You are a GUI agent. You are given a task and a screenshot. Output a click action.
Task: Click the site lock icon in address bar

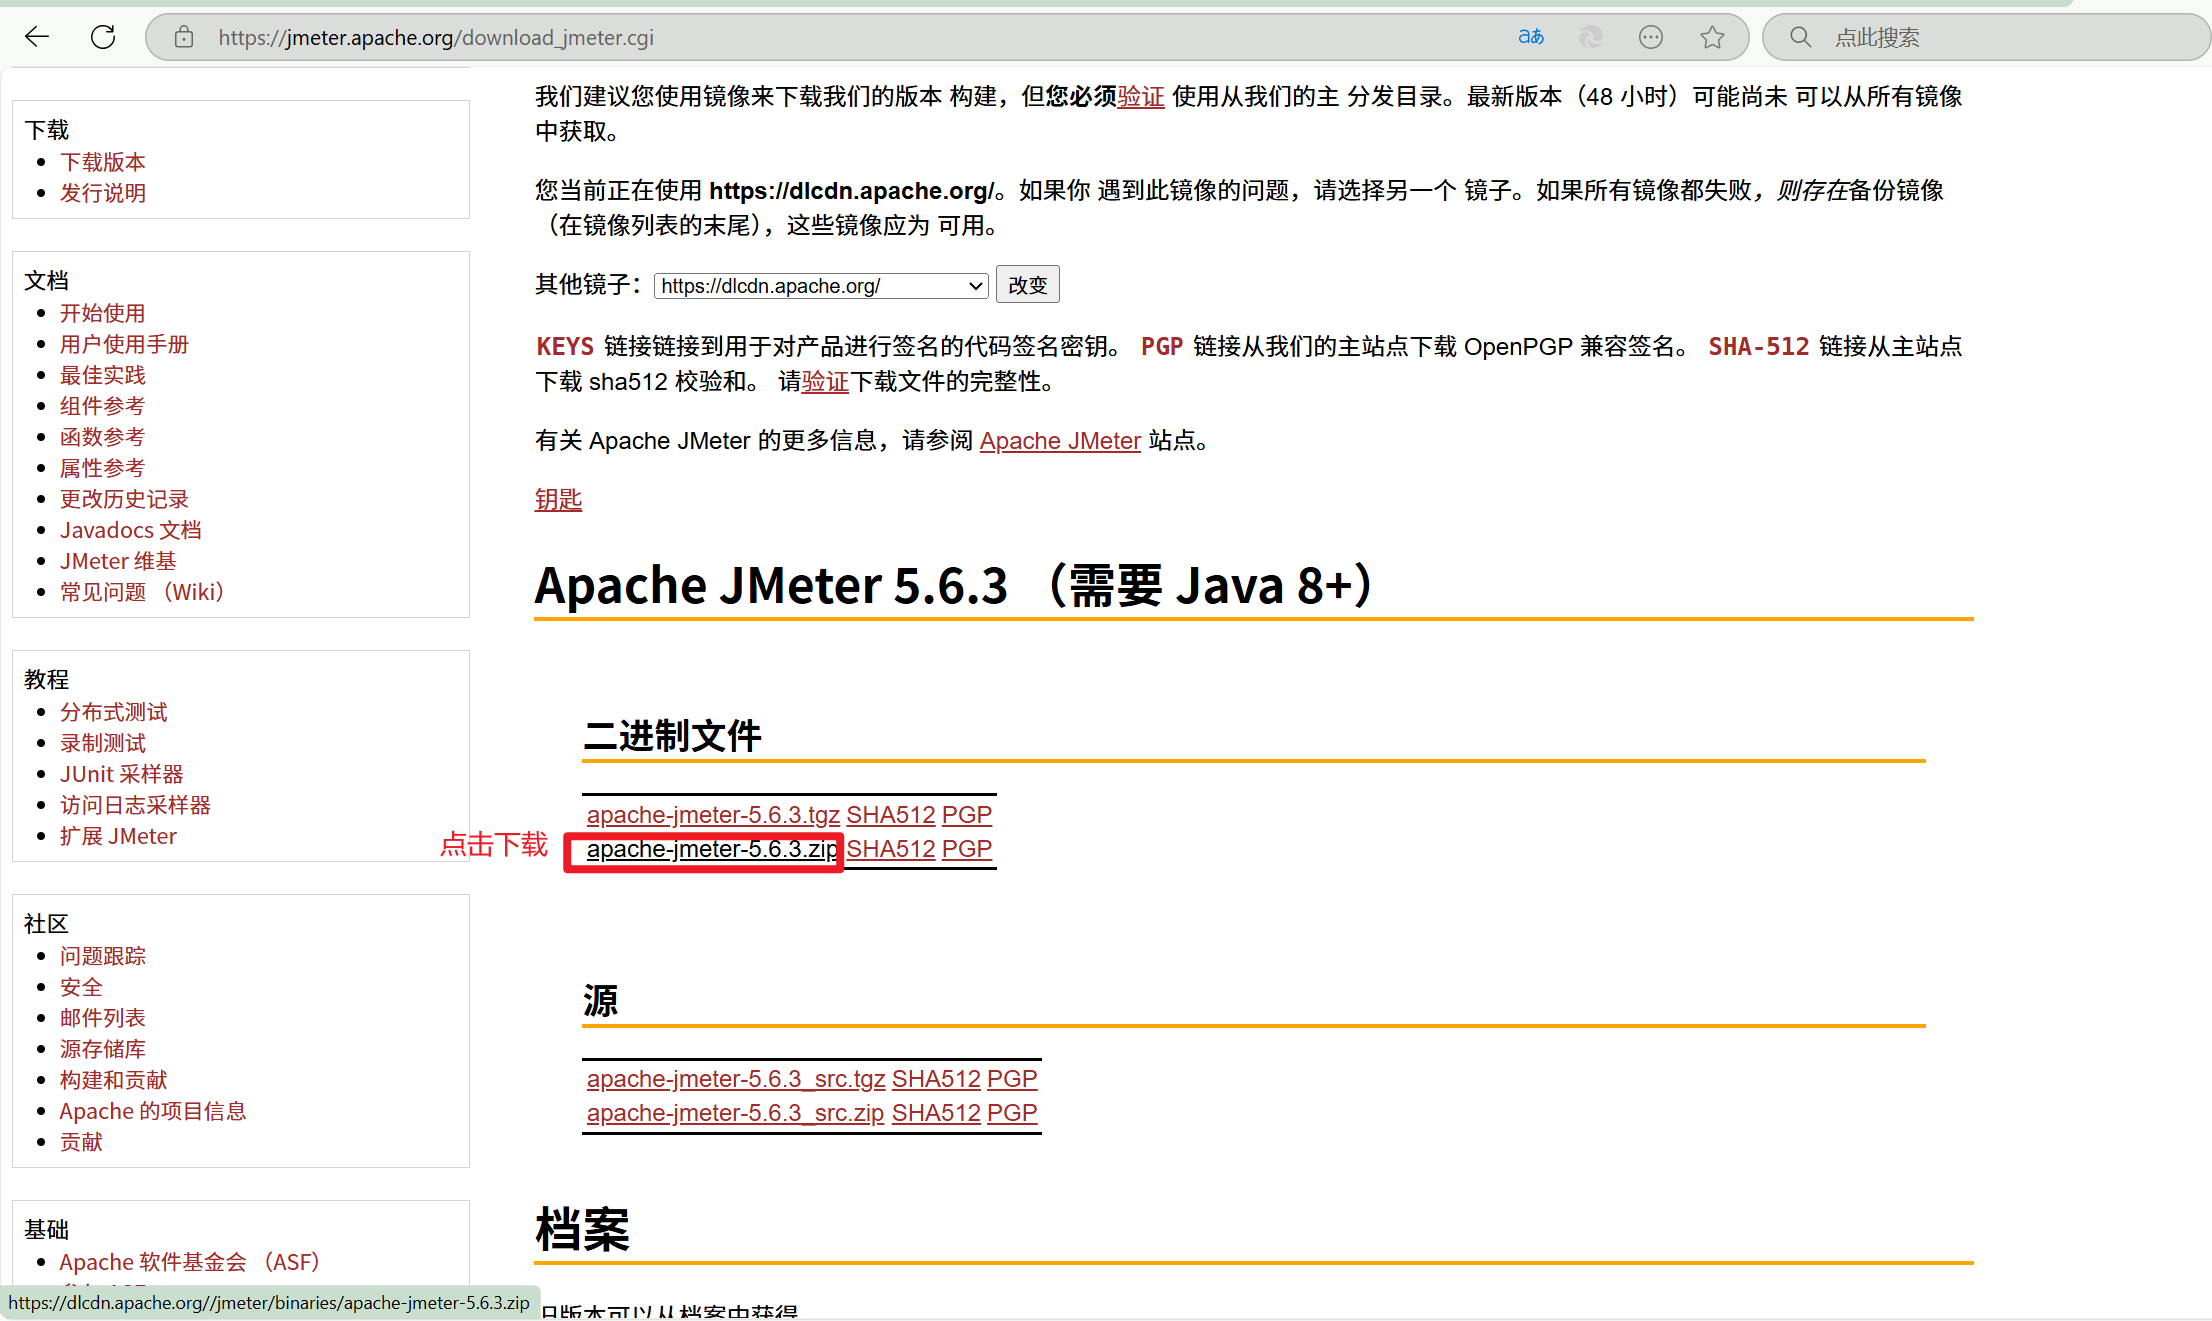click(x=184, y=37)
